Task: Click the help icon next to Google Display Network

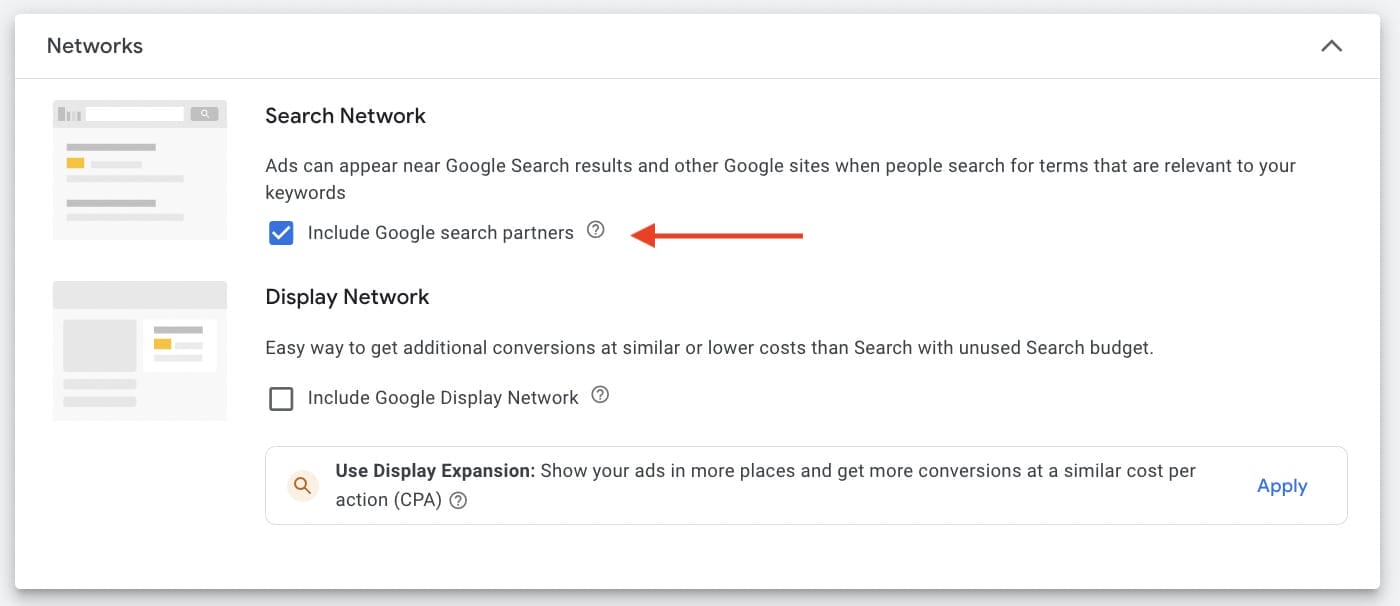Action: [600, 396]
